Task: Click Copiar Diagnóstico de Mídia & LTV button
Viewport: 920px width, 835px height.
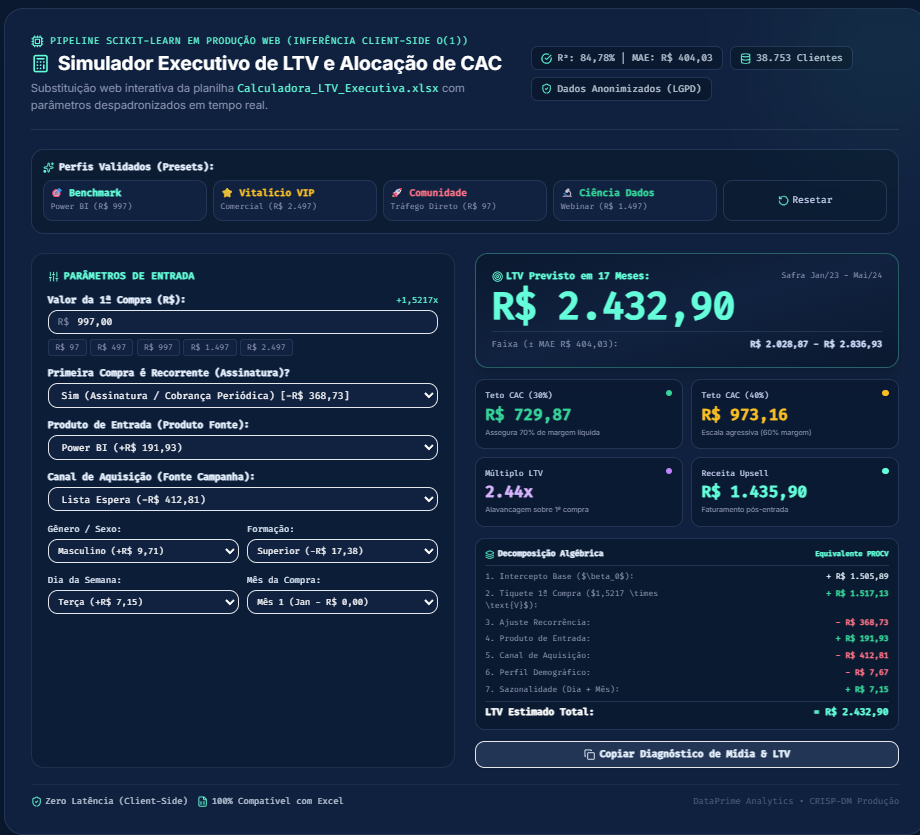Action: 686,755
